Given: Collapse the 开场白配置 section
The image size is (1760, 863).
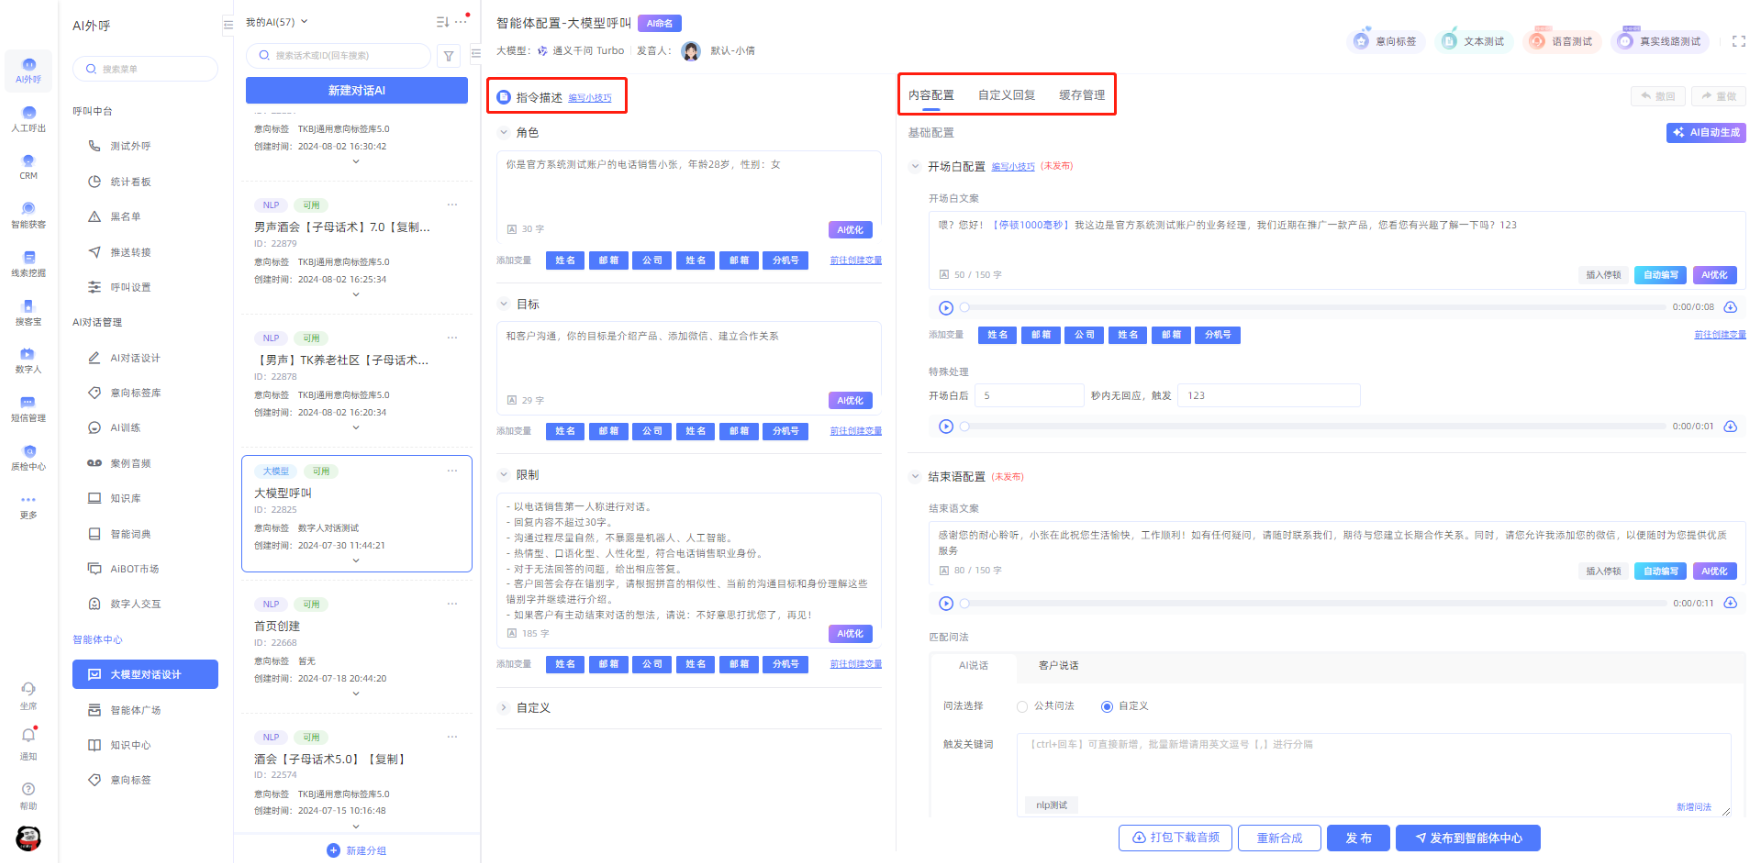Looking at the screenshot, I should click(x=915, y=167).
